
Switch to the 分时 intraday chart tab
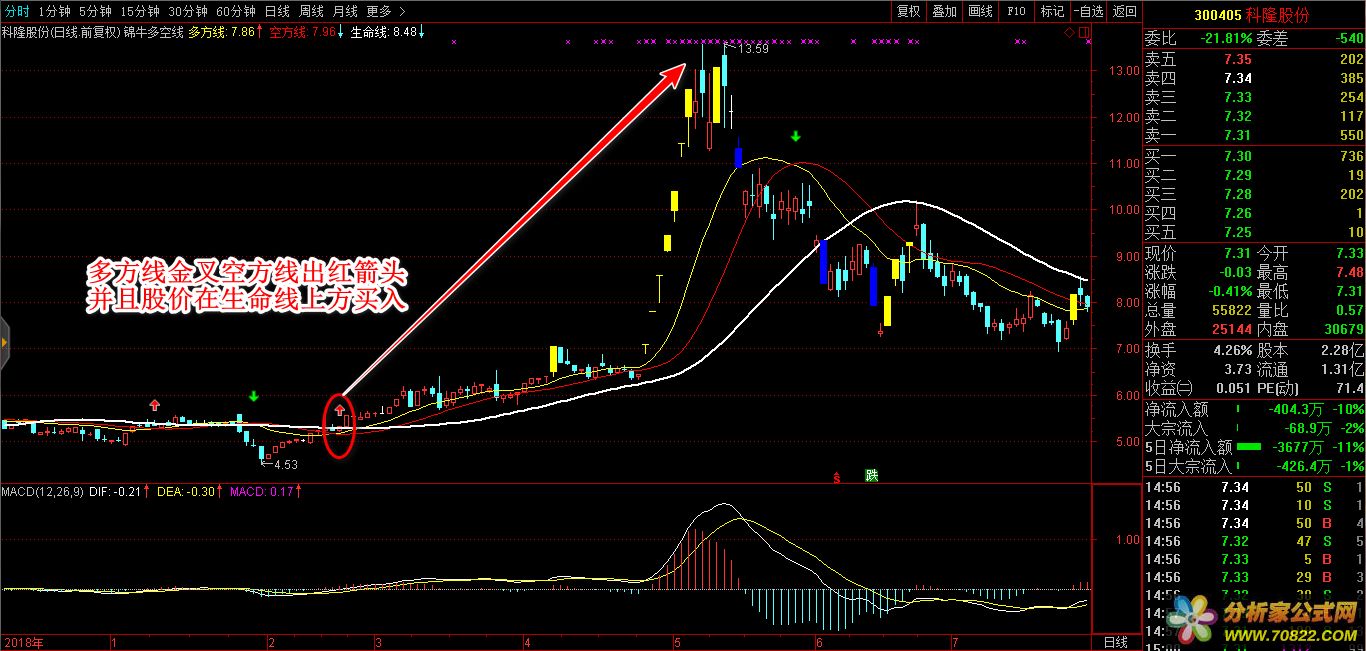point(17,11)
